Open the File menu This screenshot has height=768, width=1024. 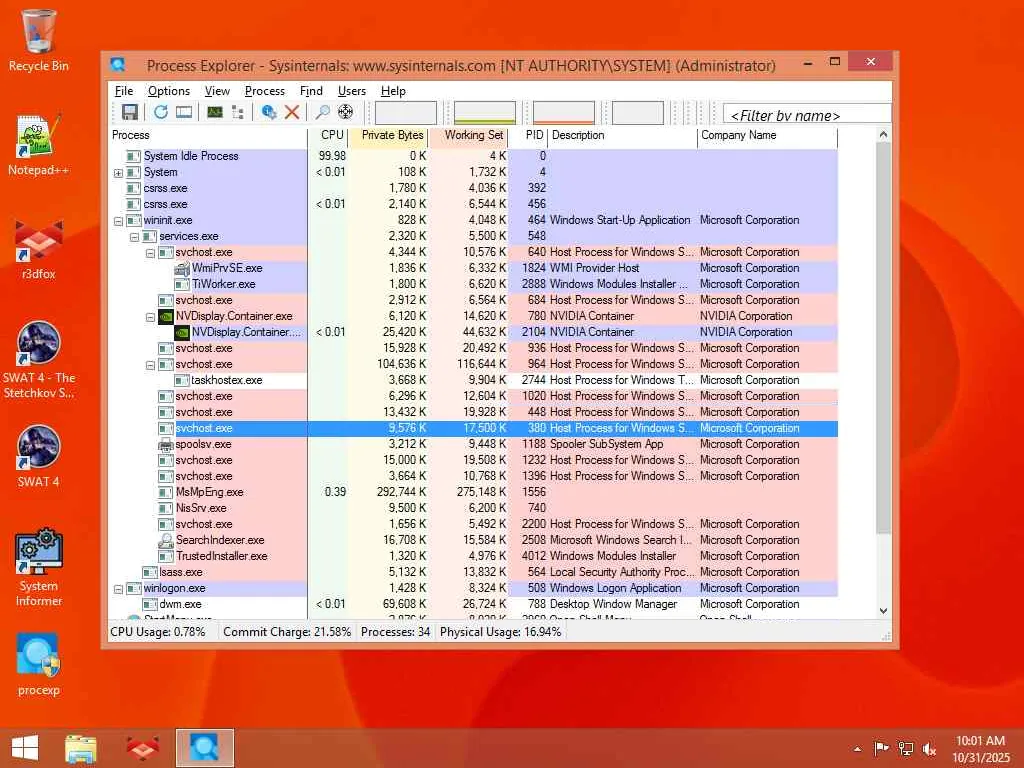point(123,91)
